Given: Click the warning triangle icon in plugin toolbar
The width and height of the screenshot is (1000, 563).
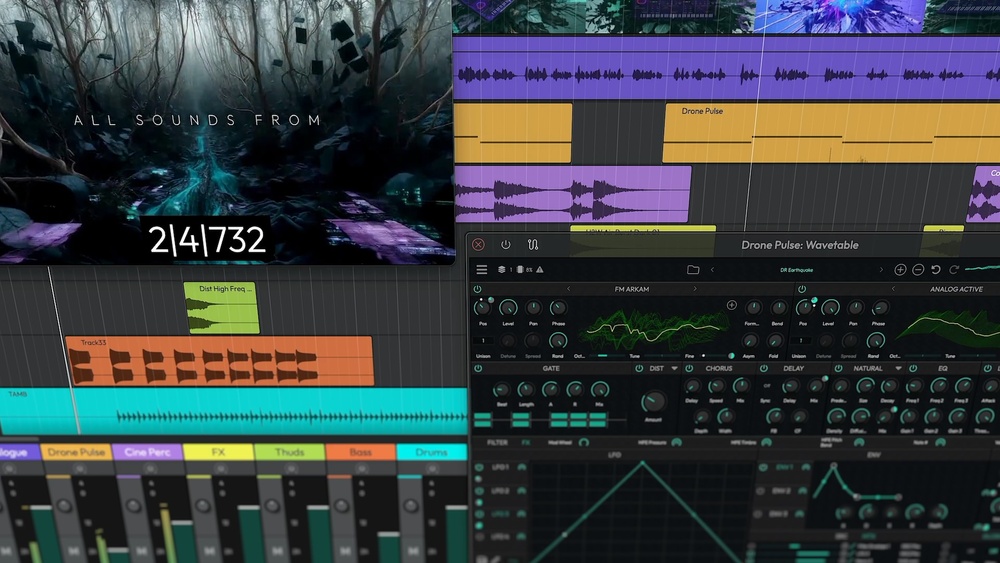Looking at the screenshot, I should point(540,270).
